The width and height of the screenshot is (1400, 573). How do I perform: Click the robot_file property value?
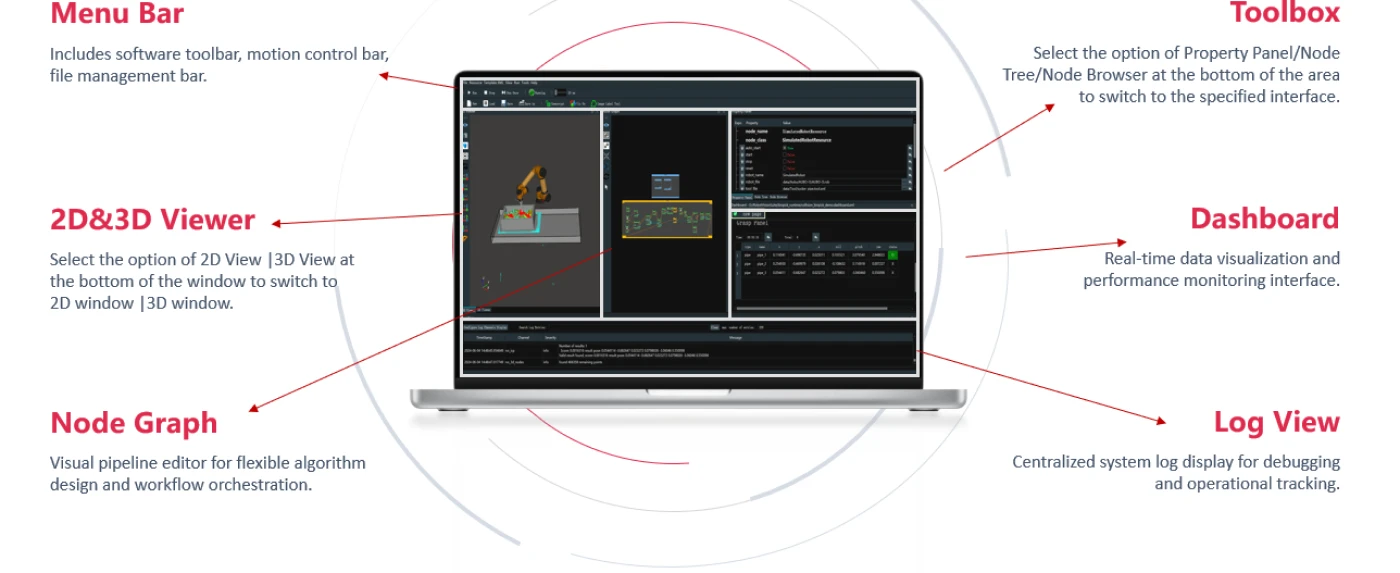click(806, 182)
